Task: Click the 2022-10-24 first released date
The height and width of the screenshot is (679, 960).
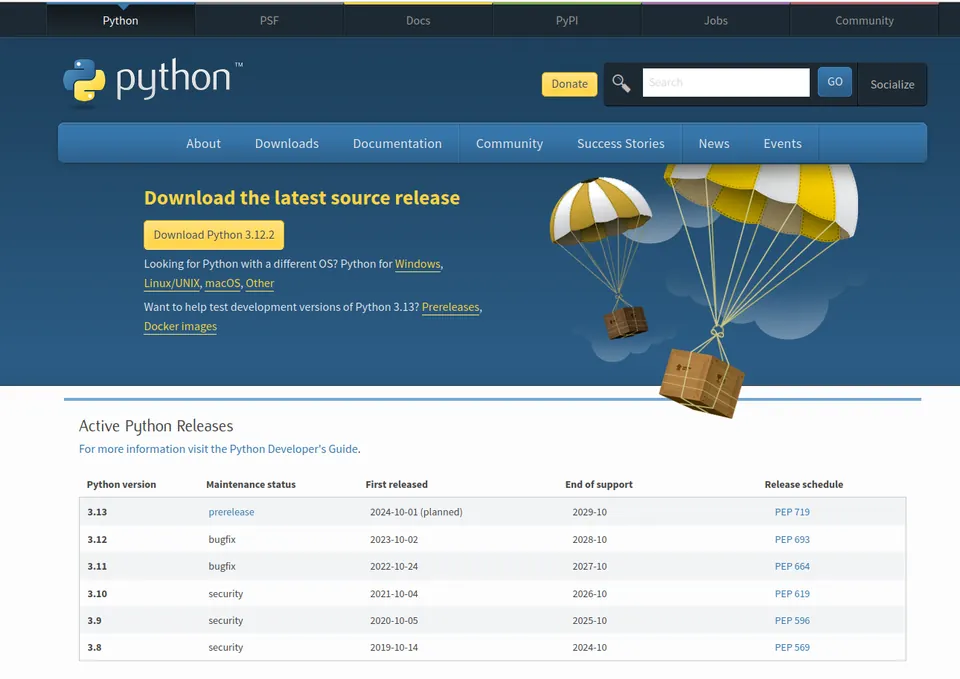Action: [394, 566]
